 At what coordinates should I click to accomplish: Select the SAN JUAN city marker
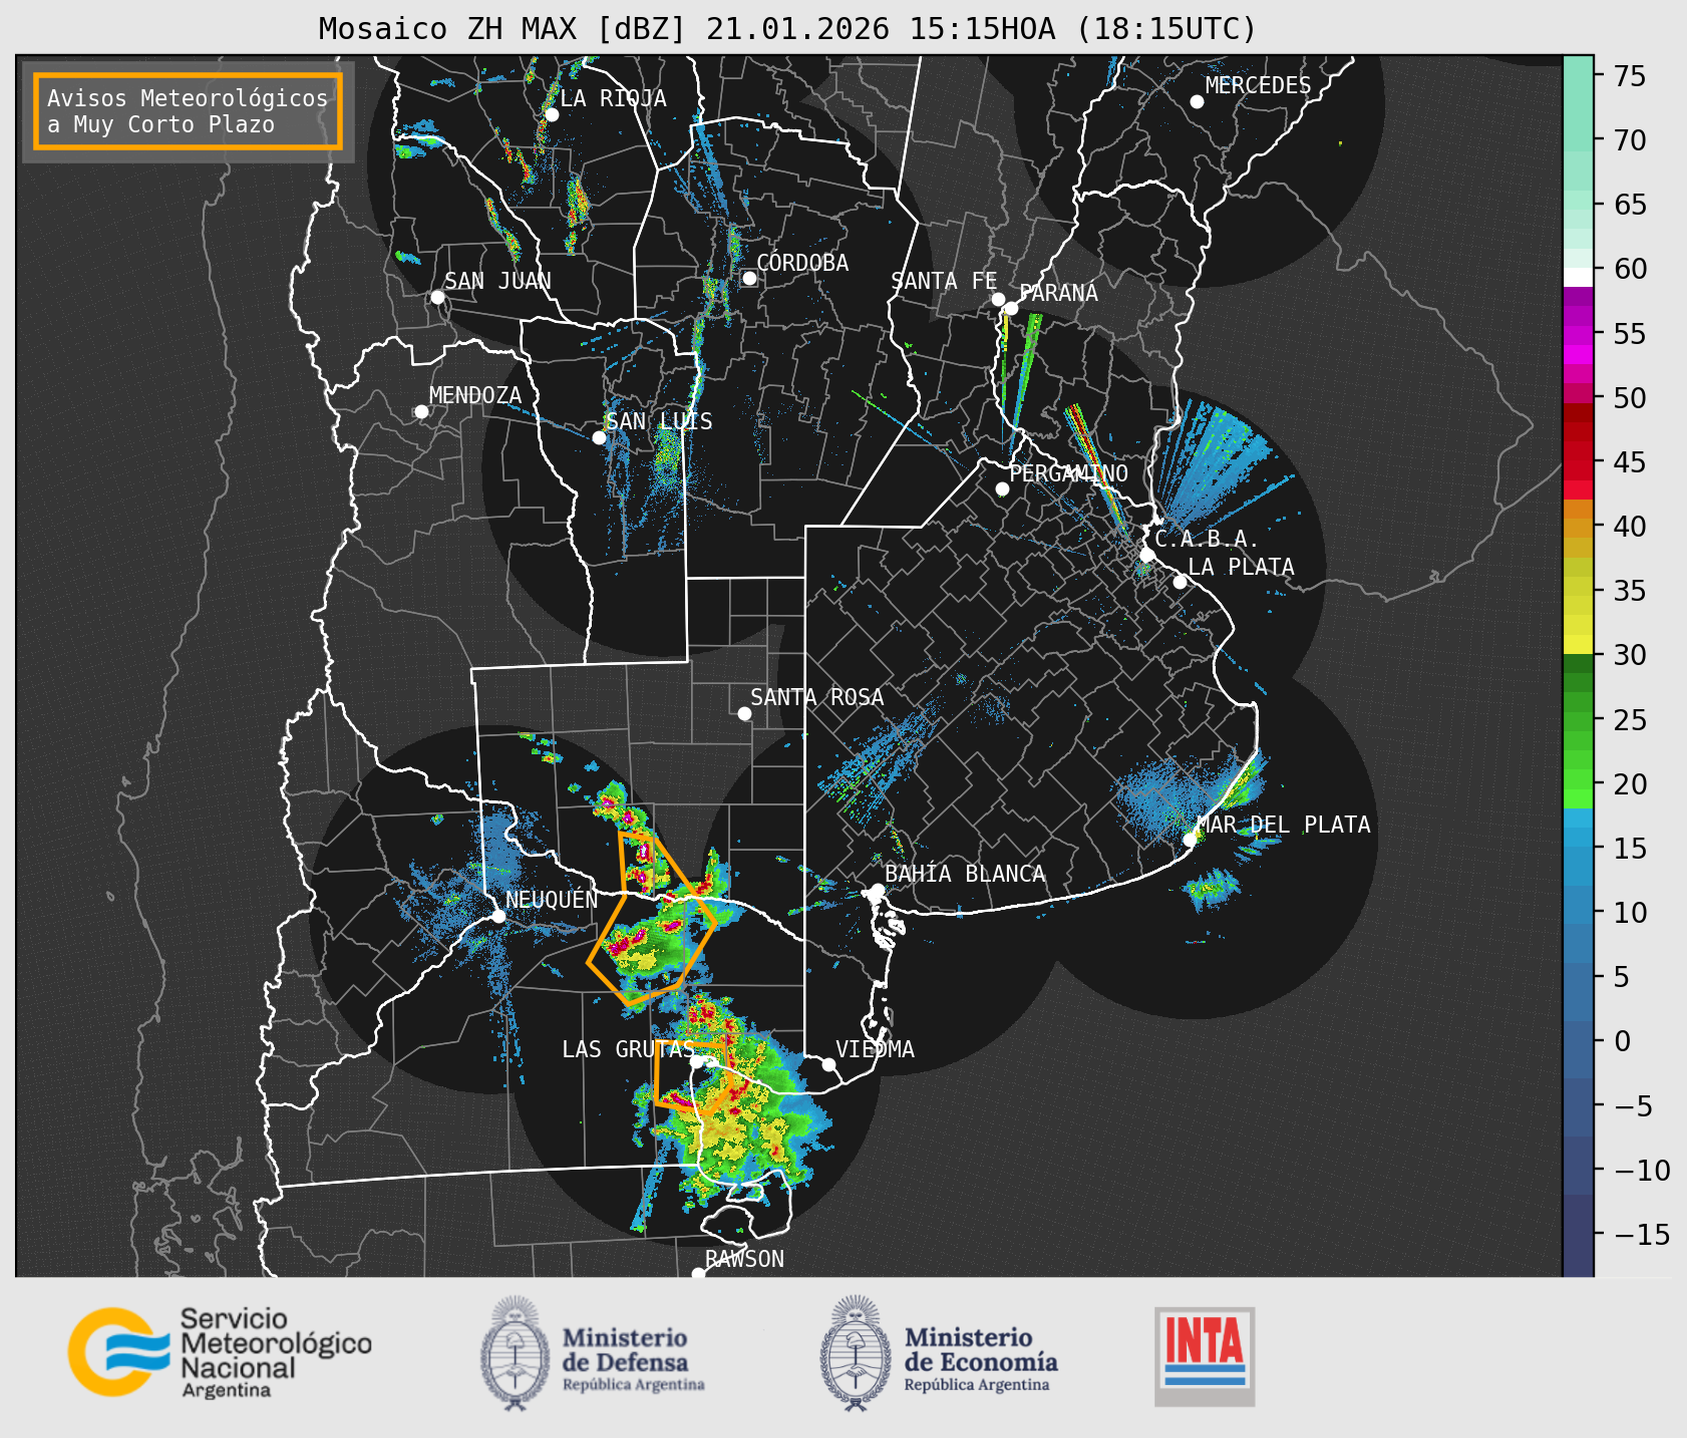[x=437, y=297]
